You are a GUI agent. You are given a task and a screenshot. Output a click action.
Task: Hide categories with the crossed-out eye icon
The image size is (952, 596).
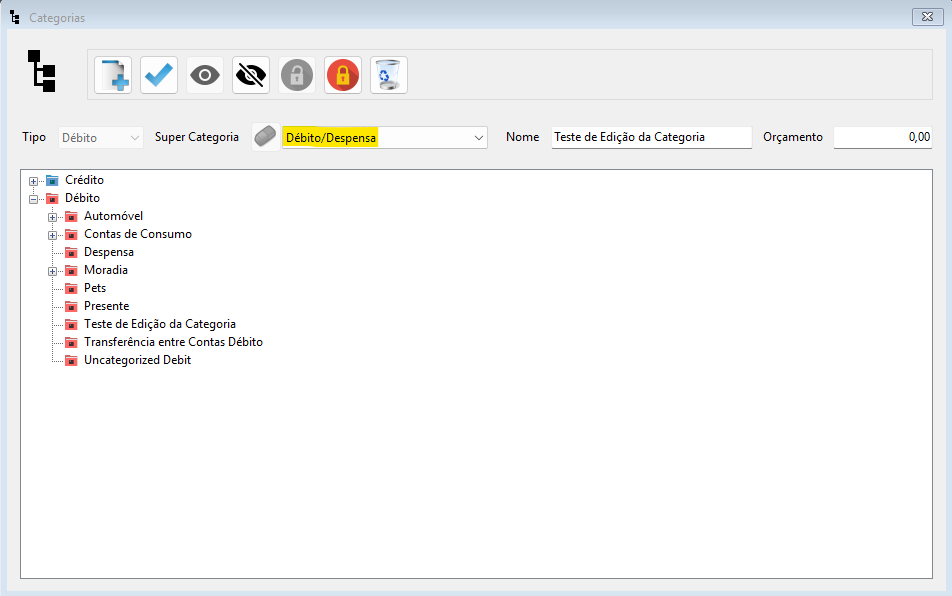click(x=251, y=75)
